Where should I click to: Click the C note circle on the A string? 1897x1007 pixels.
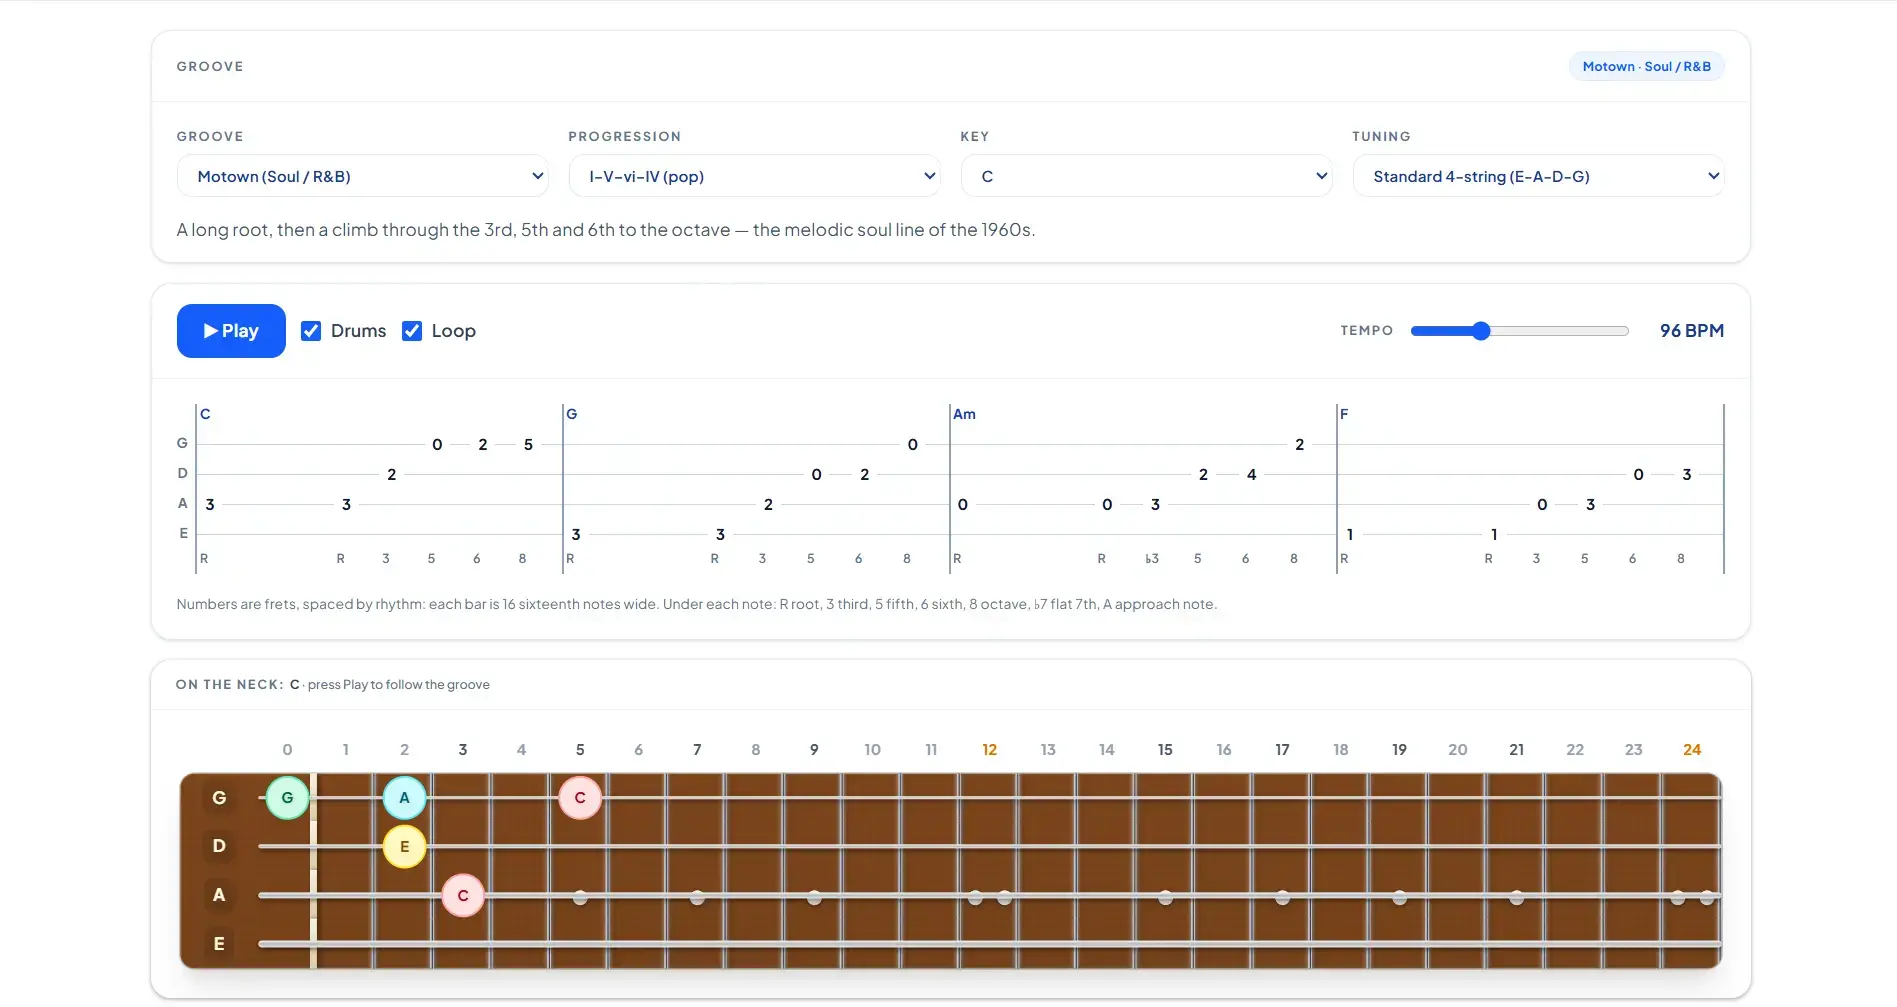463,896
